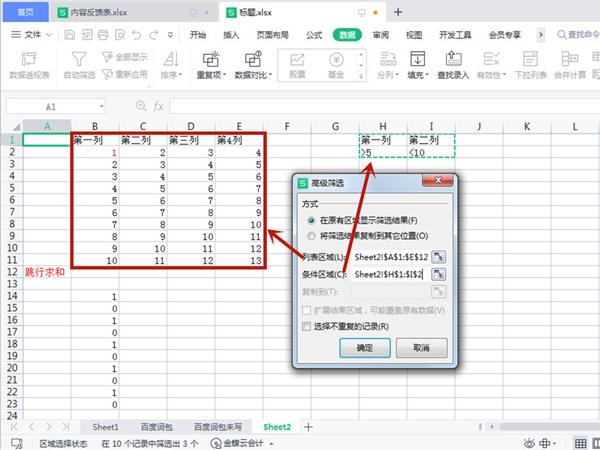Select 在原有区域显示筛选结果 radio option
The height and width of the screenshot is (450, 600).
coord(313,219)
